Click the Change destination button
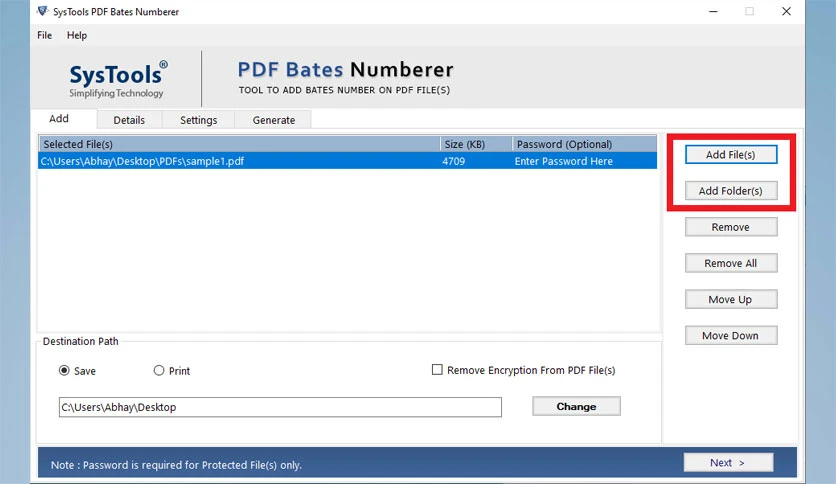The height and width of the screenshot is (484, 836). [576, 406]
